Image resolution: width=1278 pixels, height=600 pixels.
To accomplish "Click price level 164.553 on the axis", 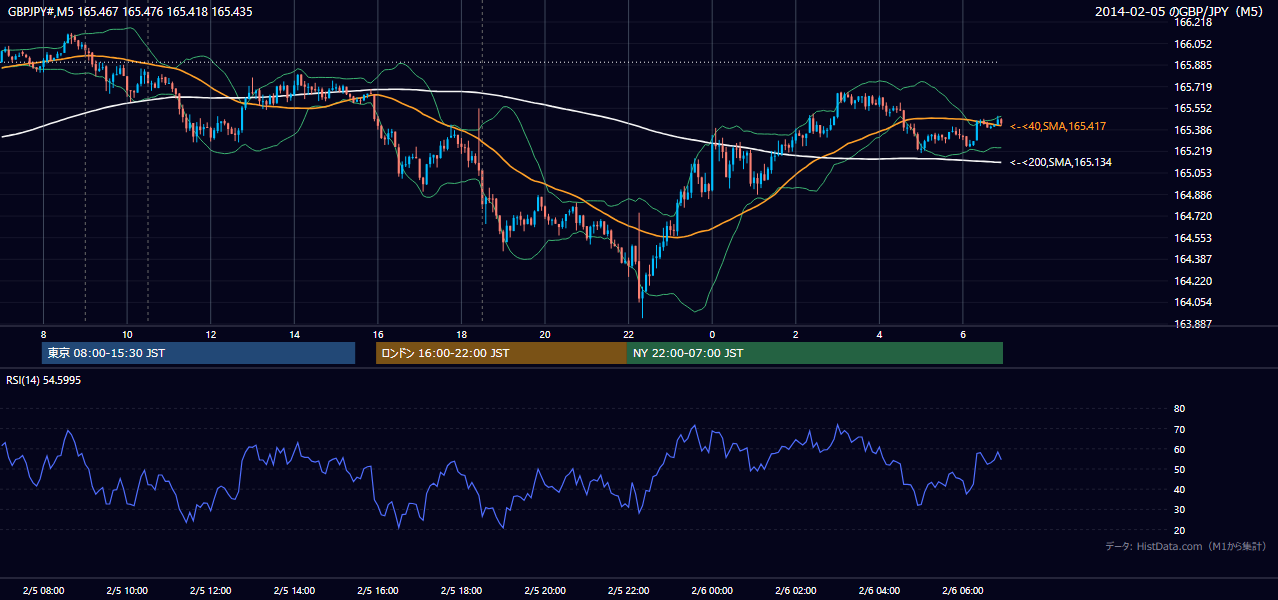I will (1193, 238).
